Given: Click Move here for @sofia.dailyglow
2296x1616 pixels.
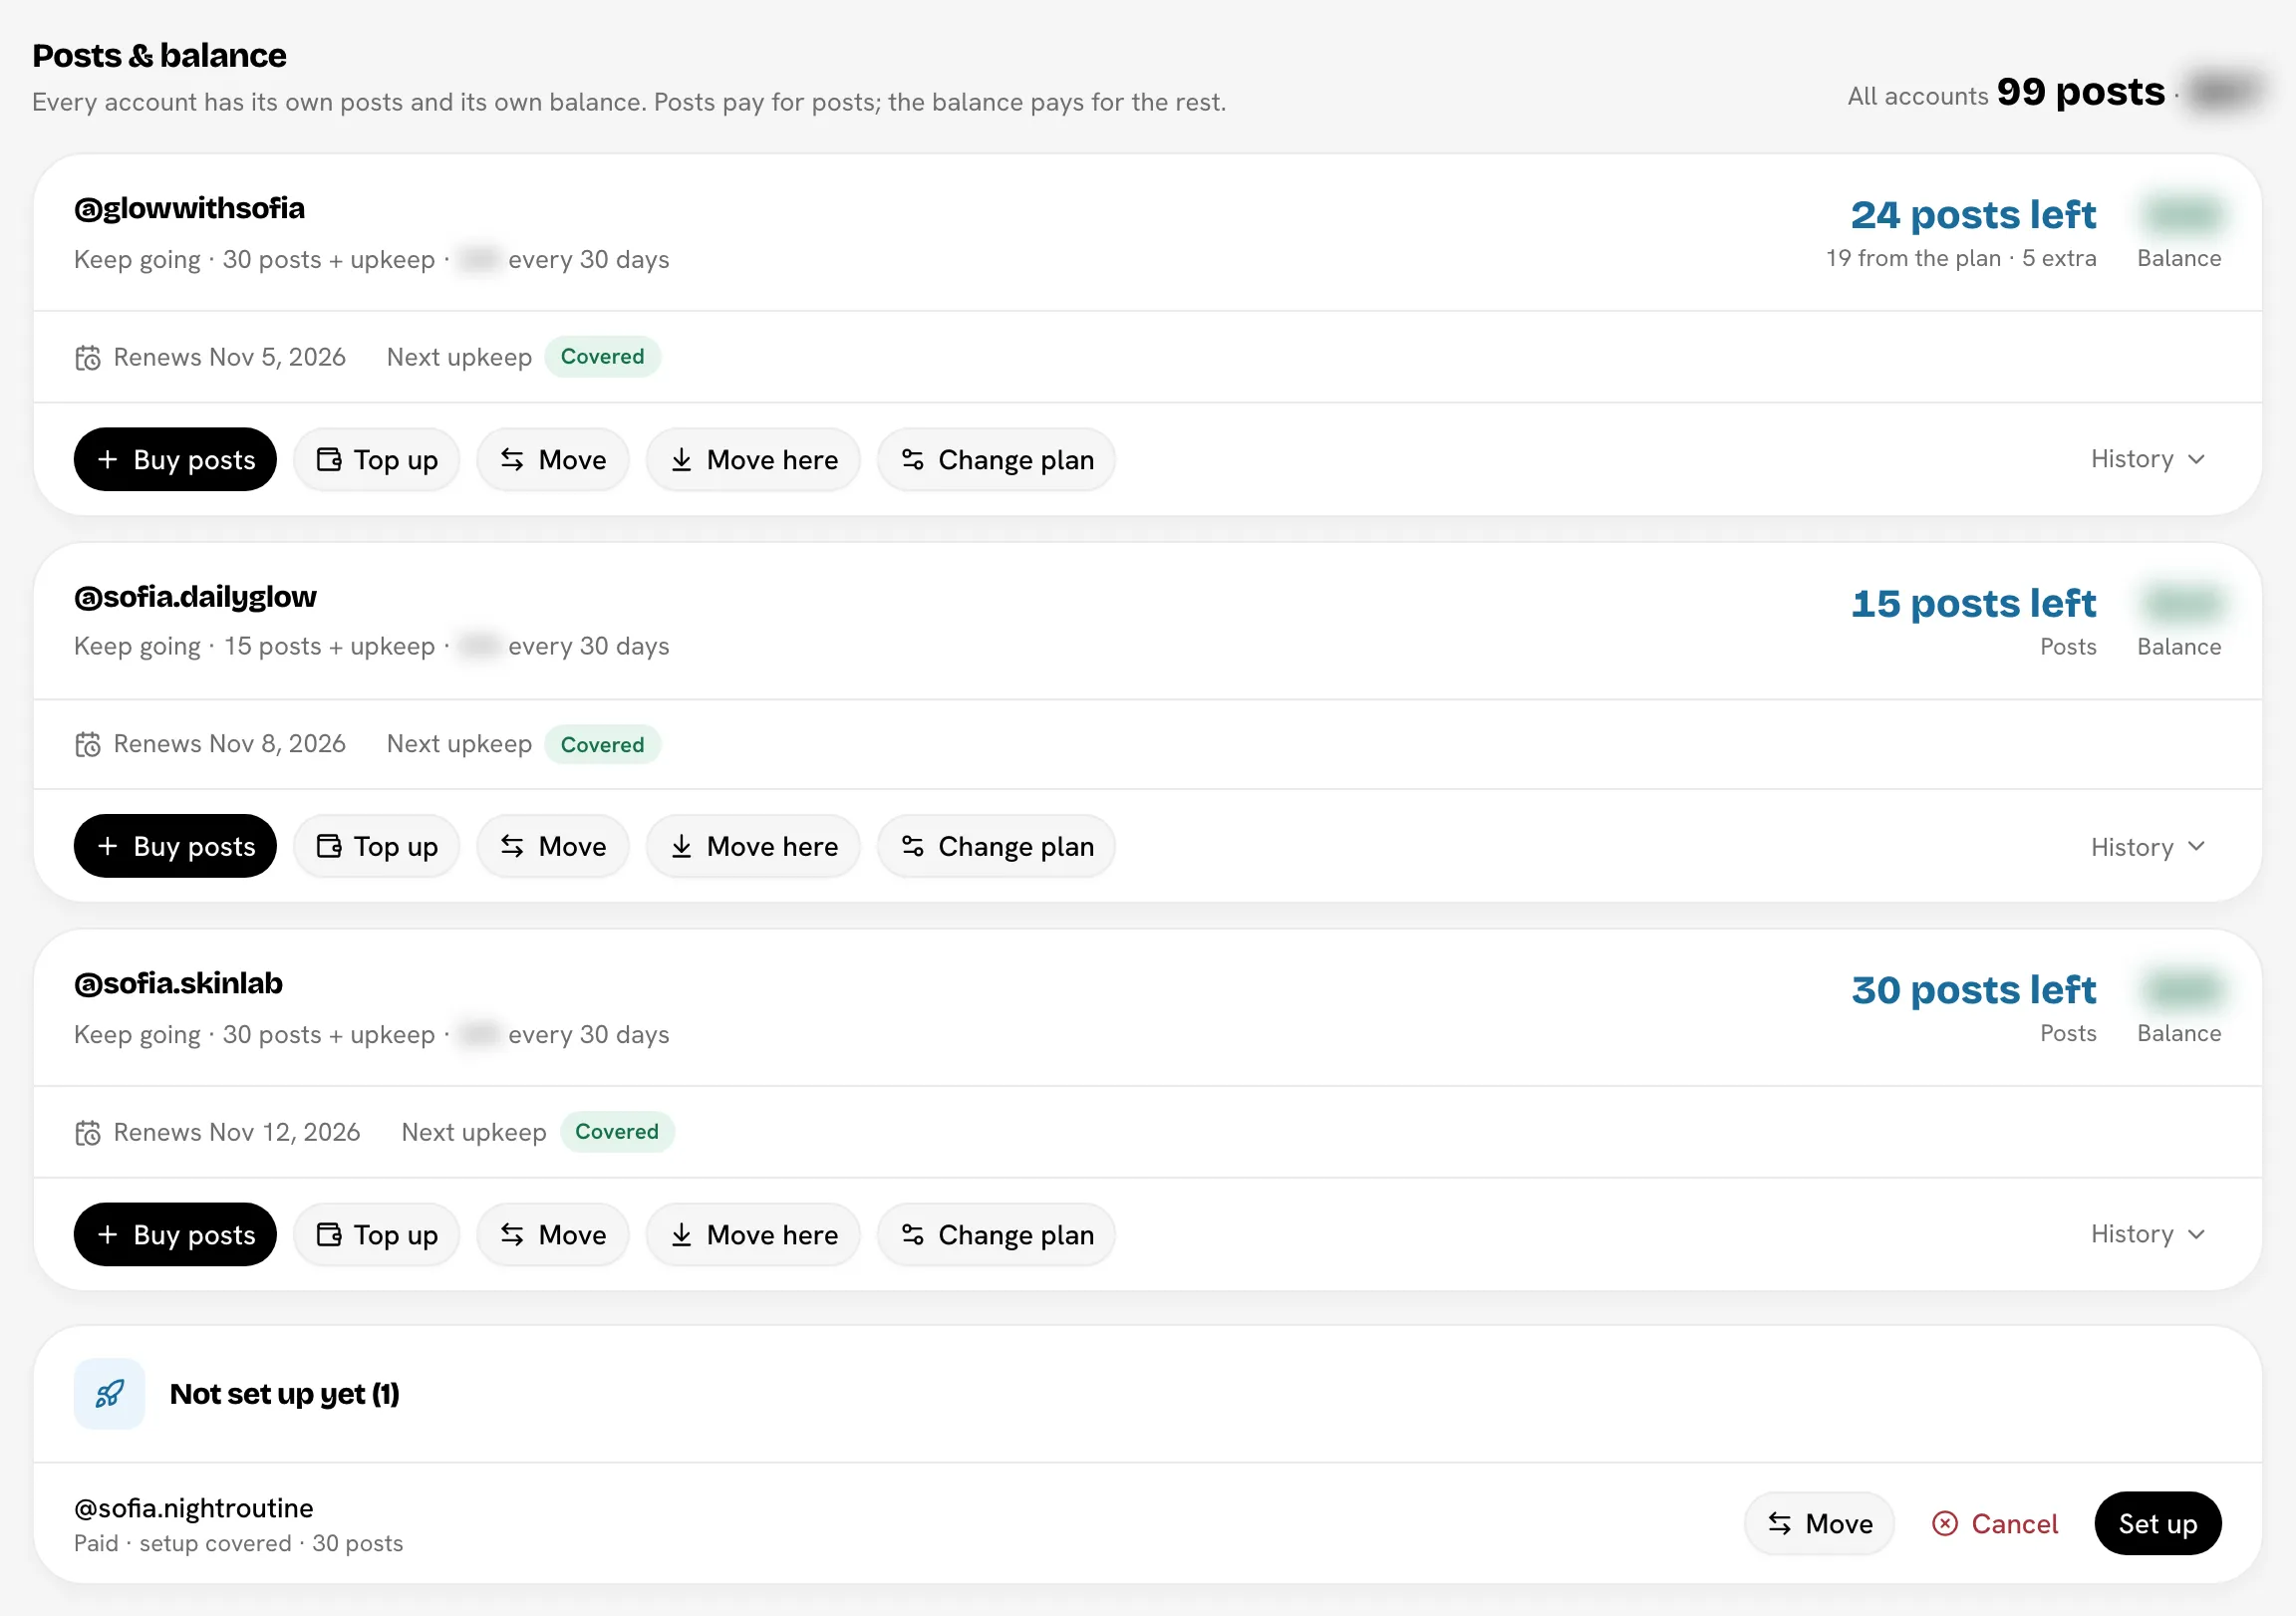Looking at the screenshot, I should coord(753,846).
